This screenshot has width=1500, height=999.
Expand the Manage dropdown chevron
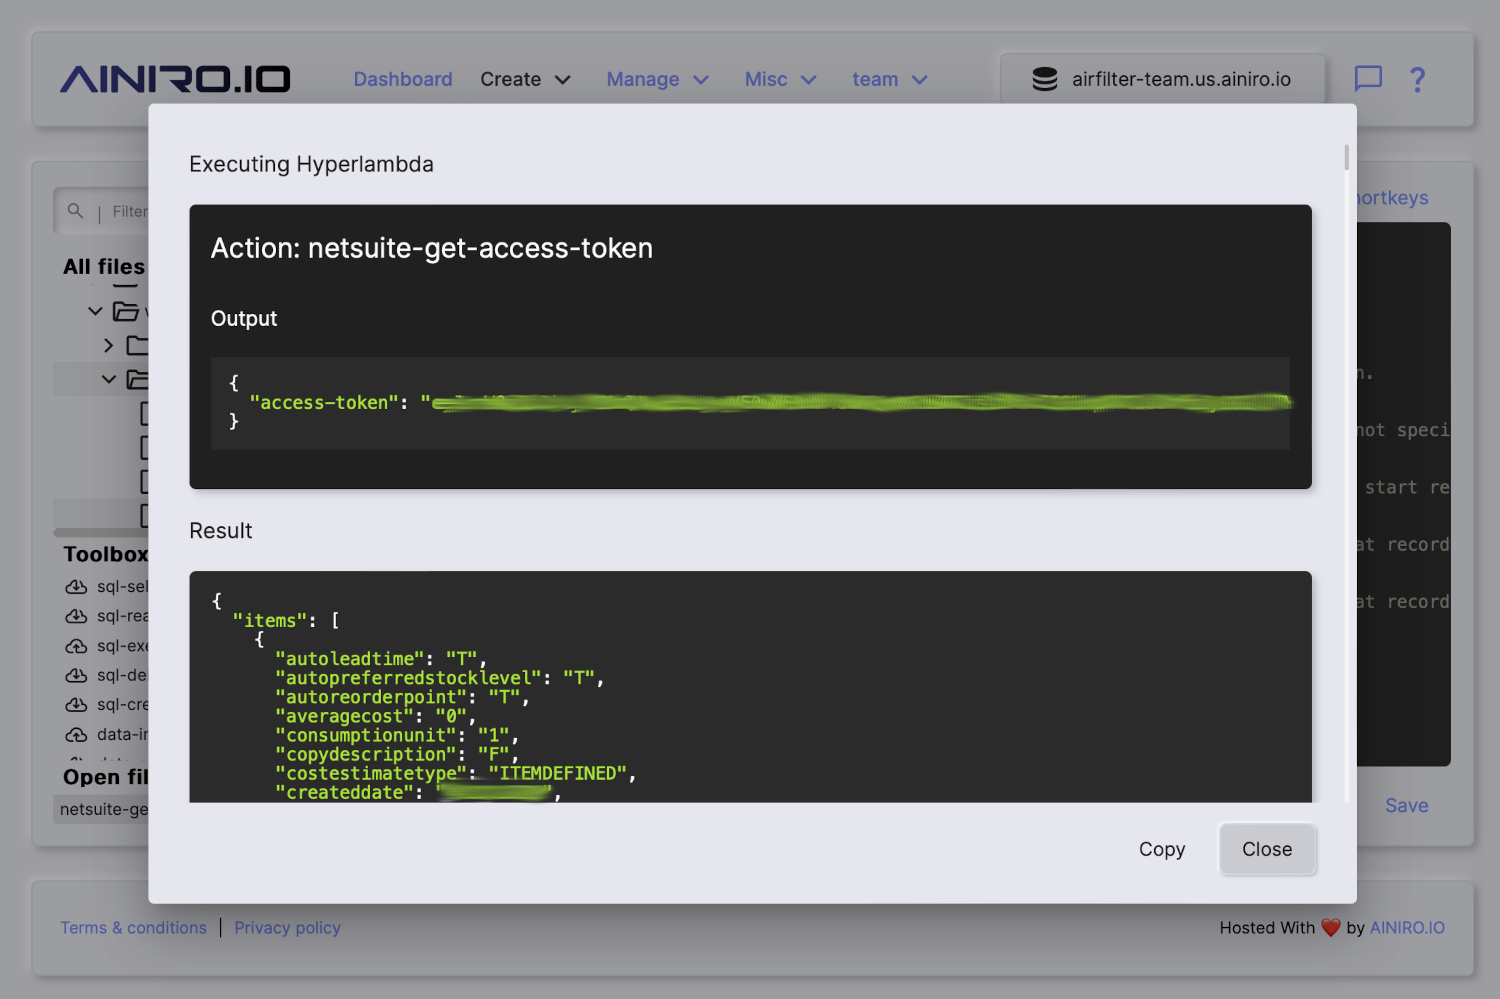701,80
